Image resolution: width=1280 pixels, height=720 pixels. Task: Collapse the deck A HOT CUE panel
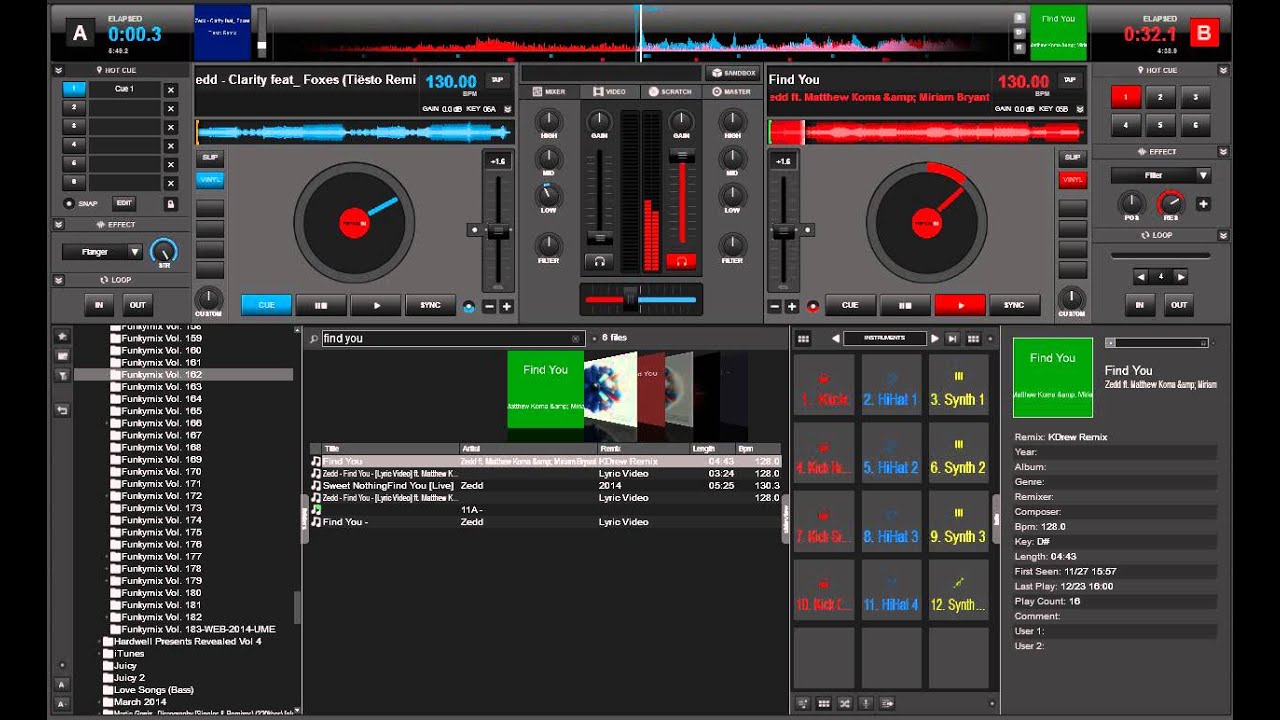(58, 71)
